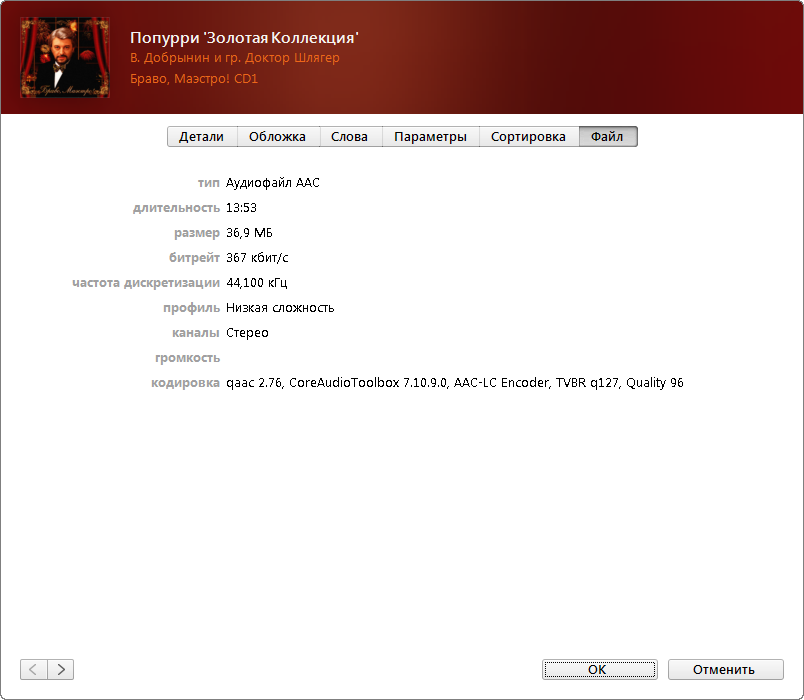The image size is (804, 700).
Task: Click the profile value Низкая сложность
Action: [x=280, y=308]
